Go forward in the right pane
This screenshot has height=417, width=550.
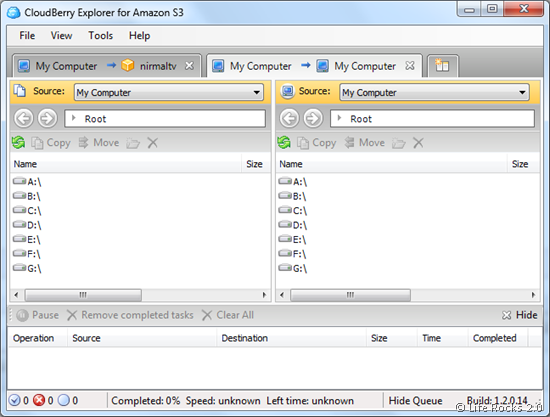[313, 118]
